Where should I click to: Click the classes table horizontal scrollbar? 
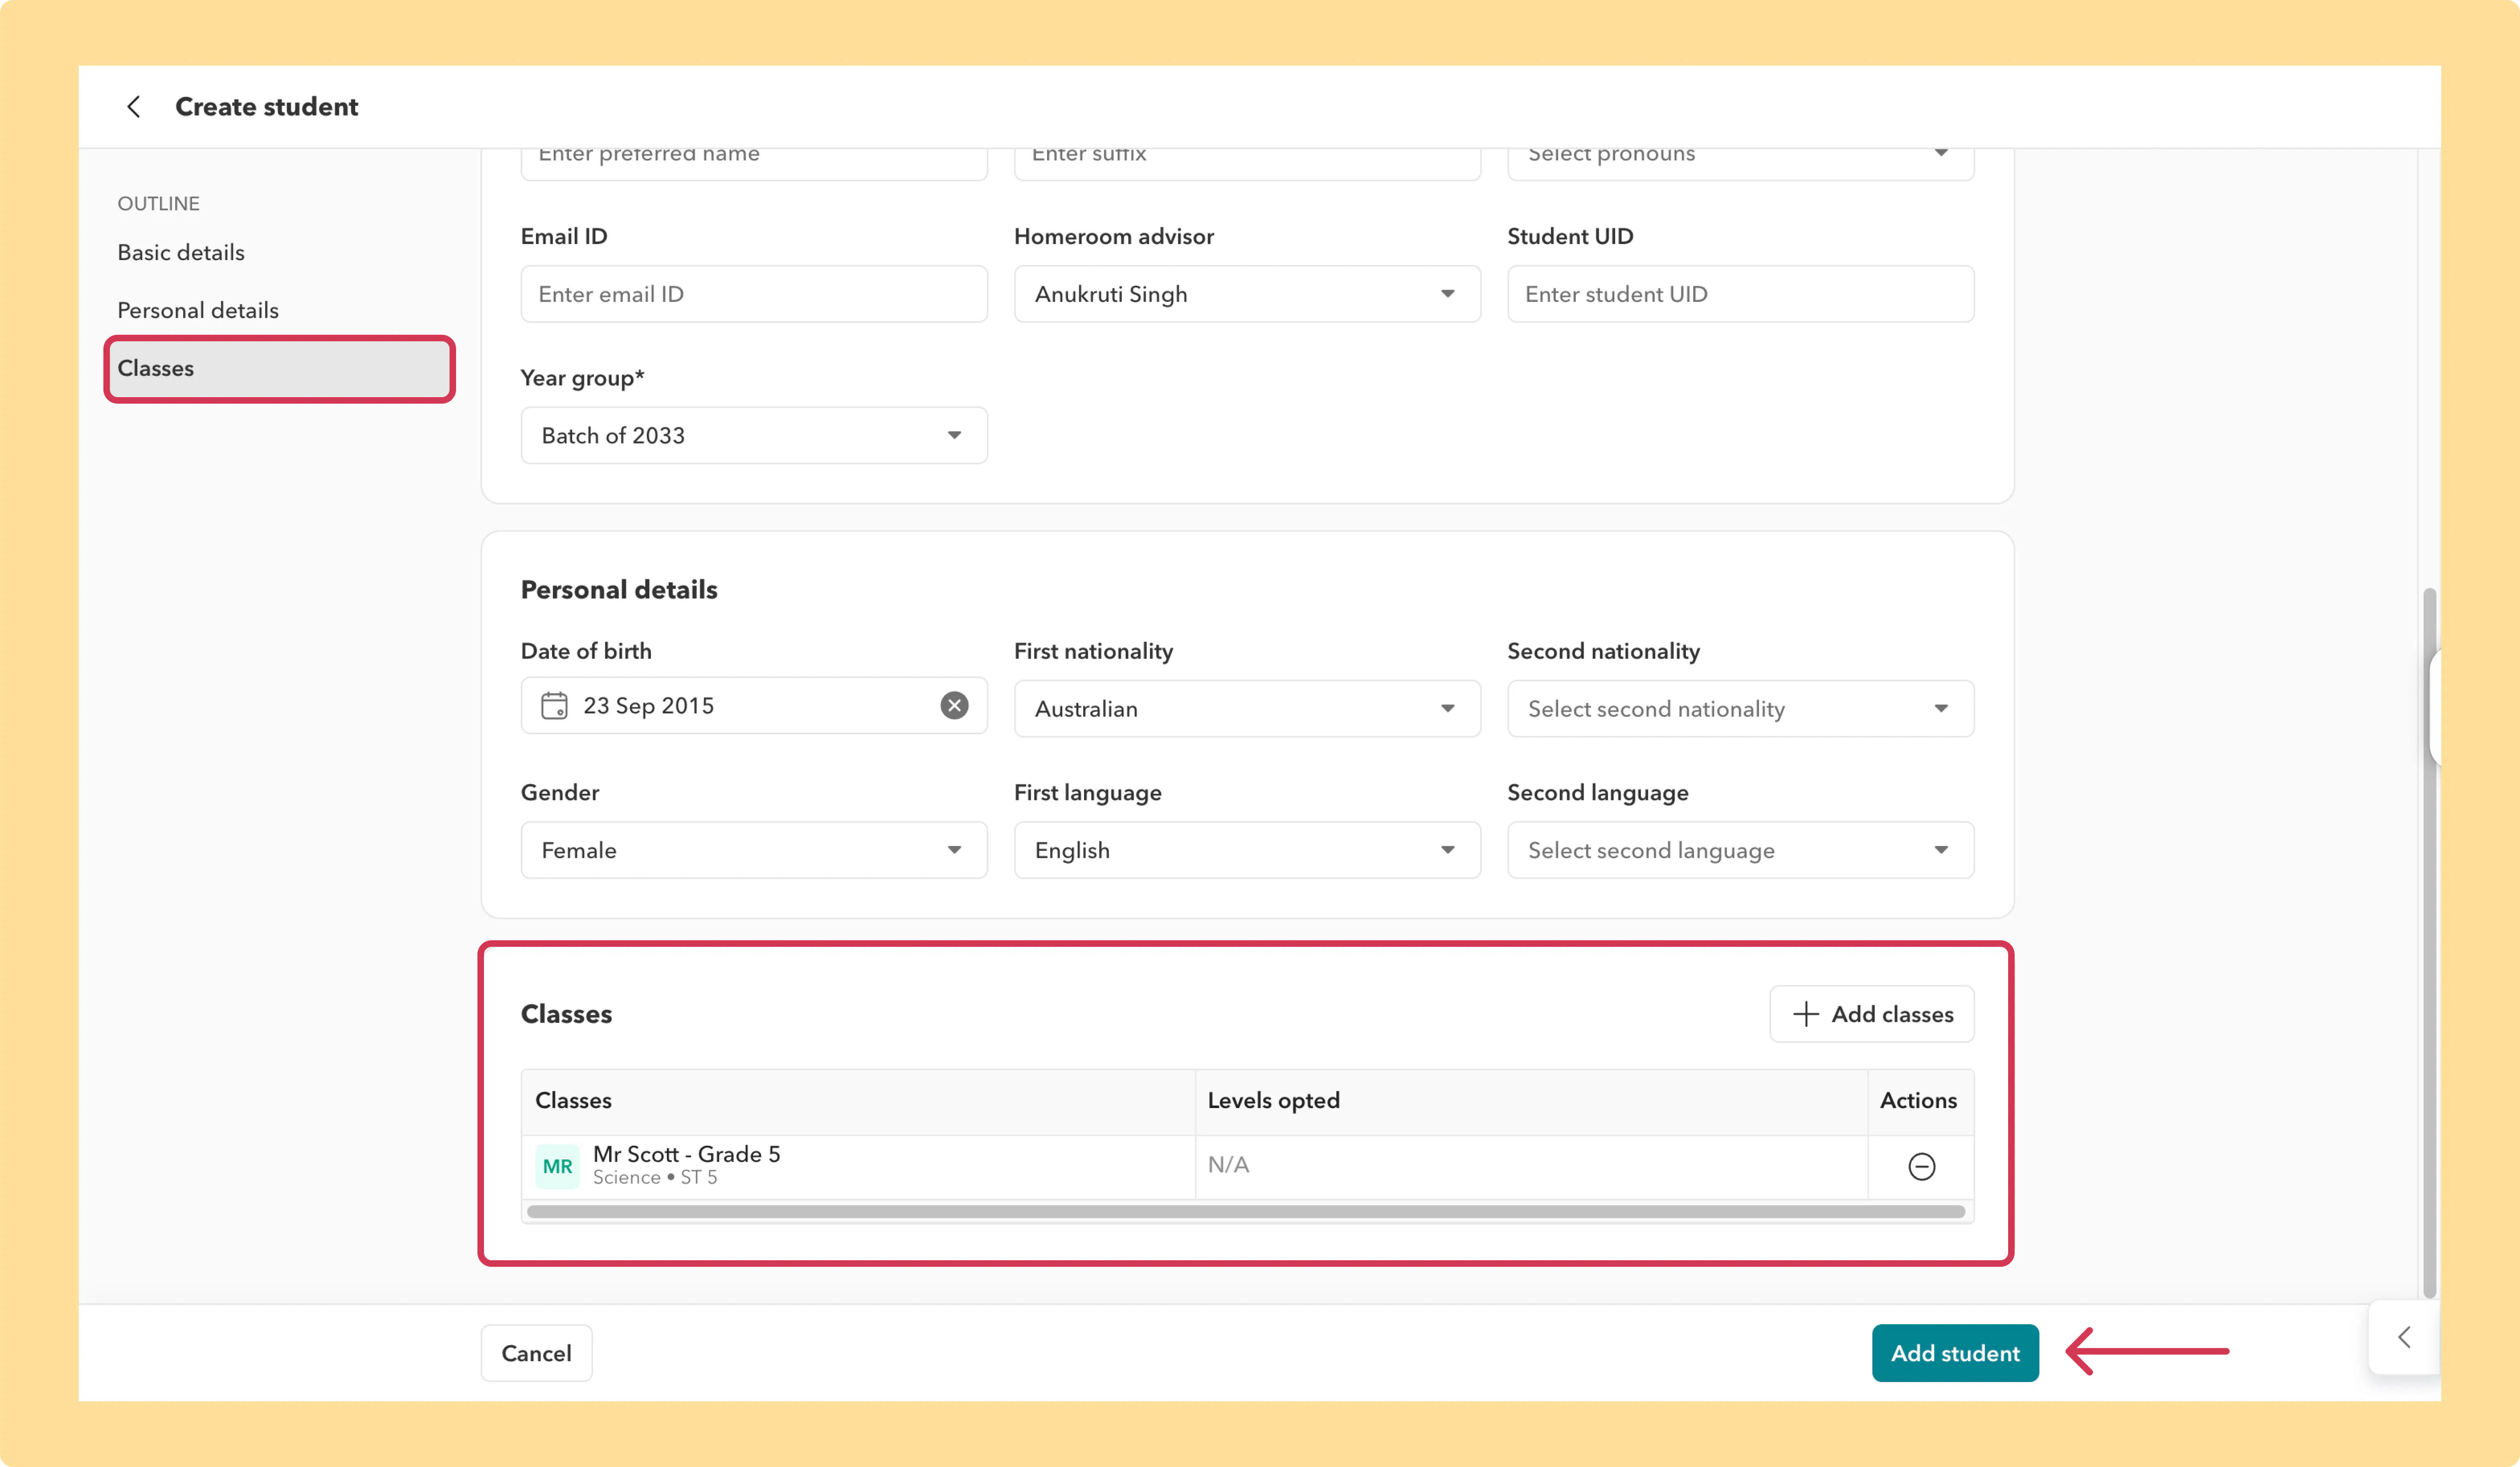1246,1212
